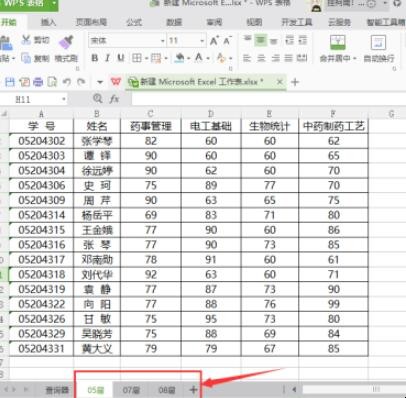
Task: Open the font color dropdown arrow
Action: (x=208, y=58)
